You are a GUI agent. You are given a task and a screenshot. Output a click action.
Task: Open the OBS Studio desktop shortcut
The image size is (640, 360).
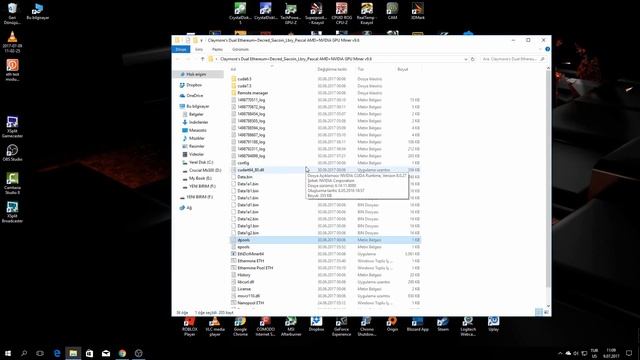click(12, 153)
